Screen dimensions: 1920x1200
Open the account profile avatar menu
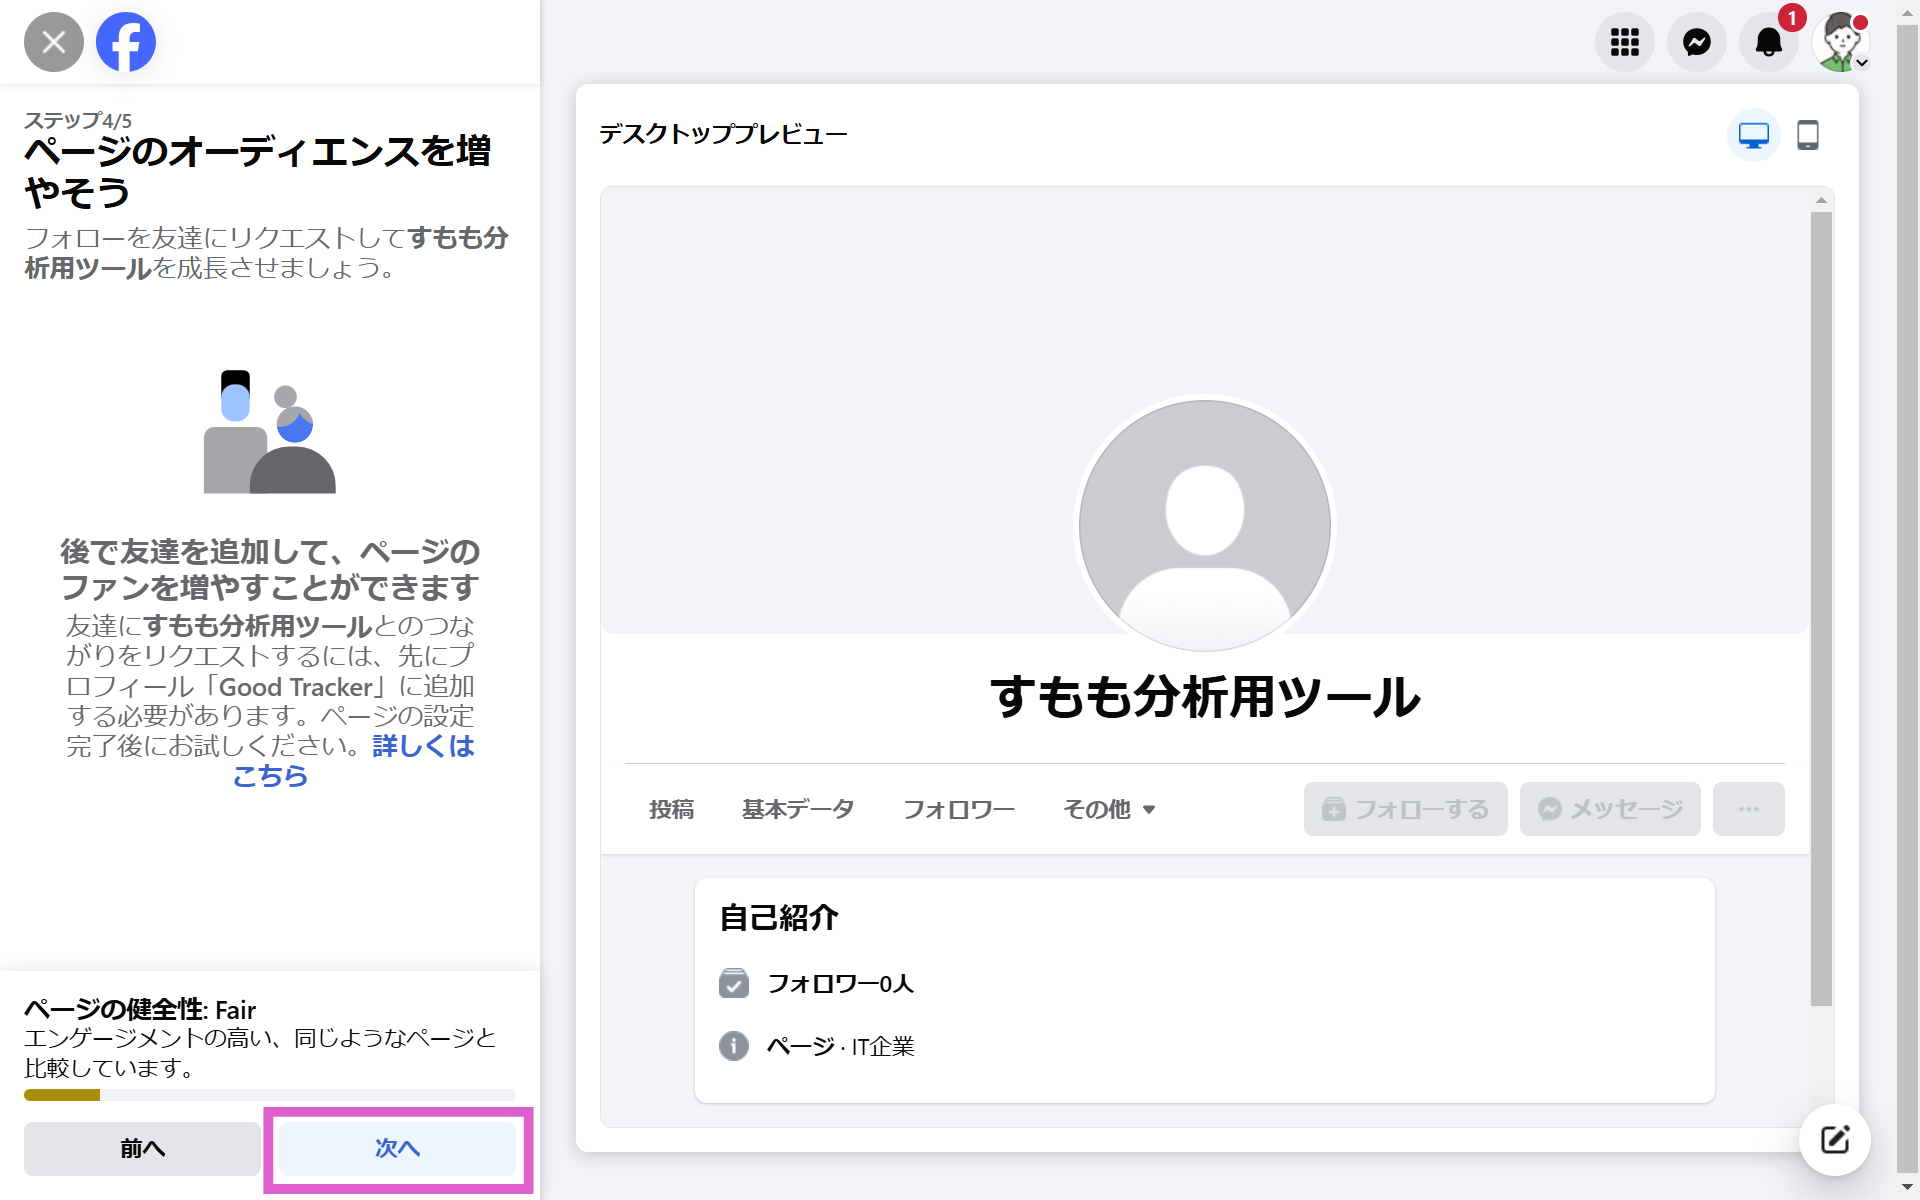[x=1841, y=42]
